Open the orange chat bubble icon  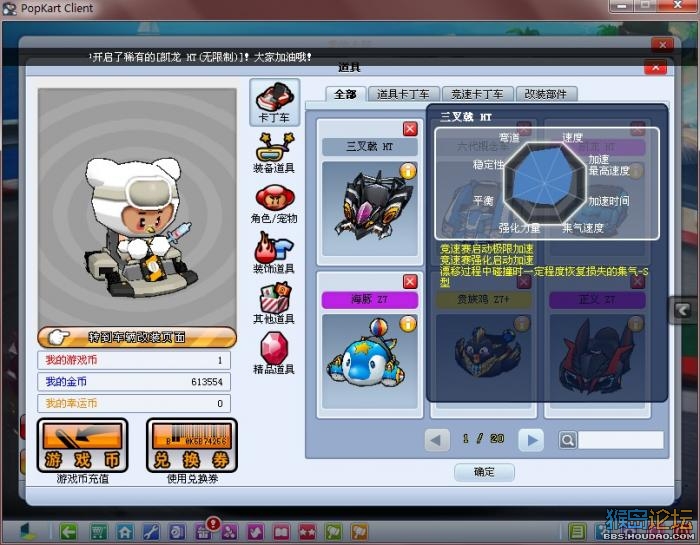[x=359, y=532]
